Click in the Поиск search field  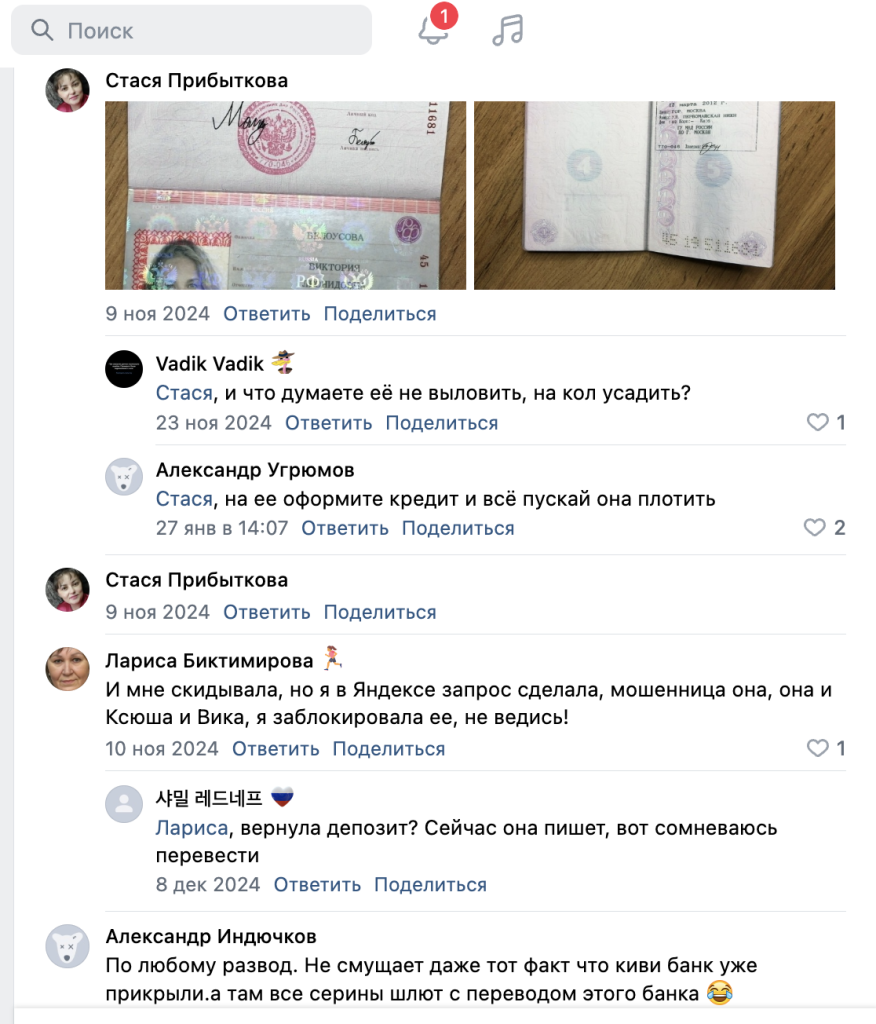[191, 30]
